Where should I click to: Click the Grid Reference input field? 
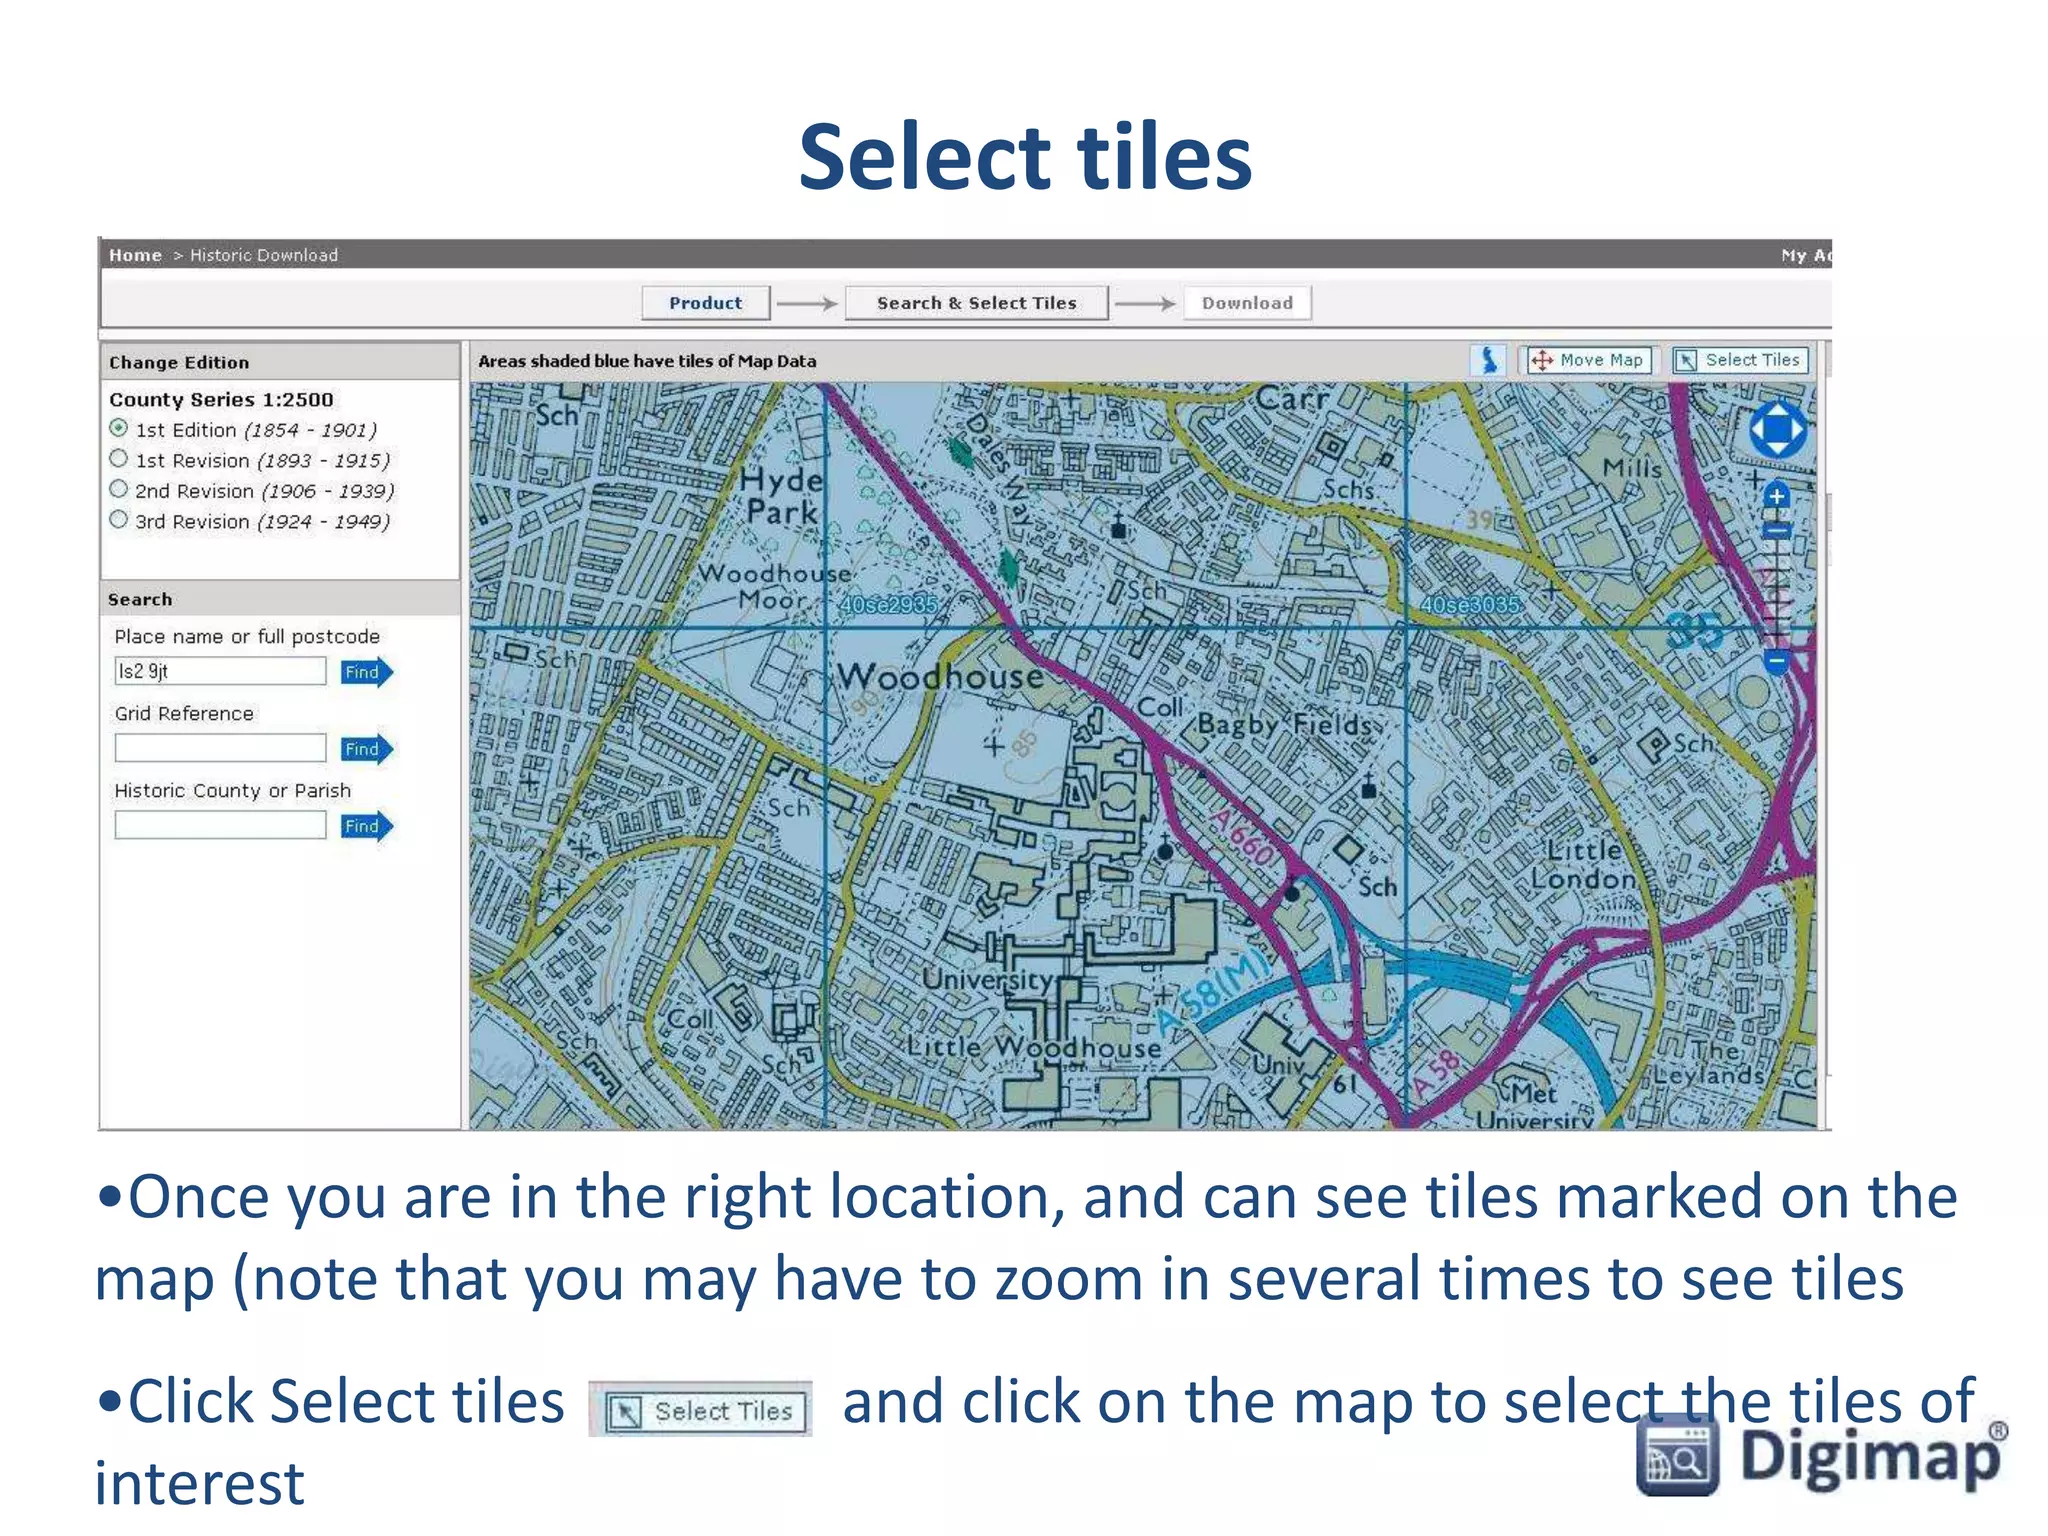(220, 748)
